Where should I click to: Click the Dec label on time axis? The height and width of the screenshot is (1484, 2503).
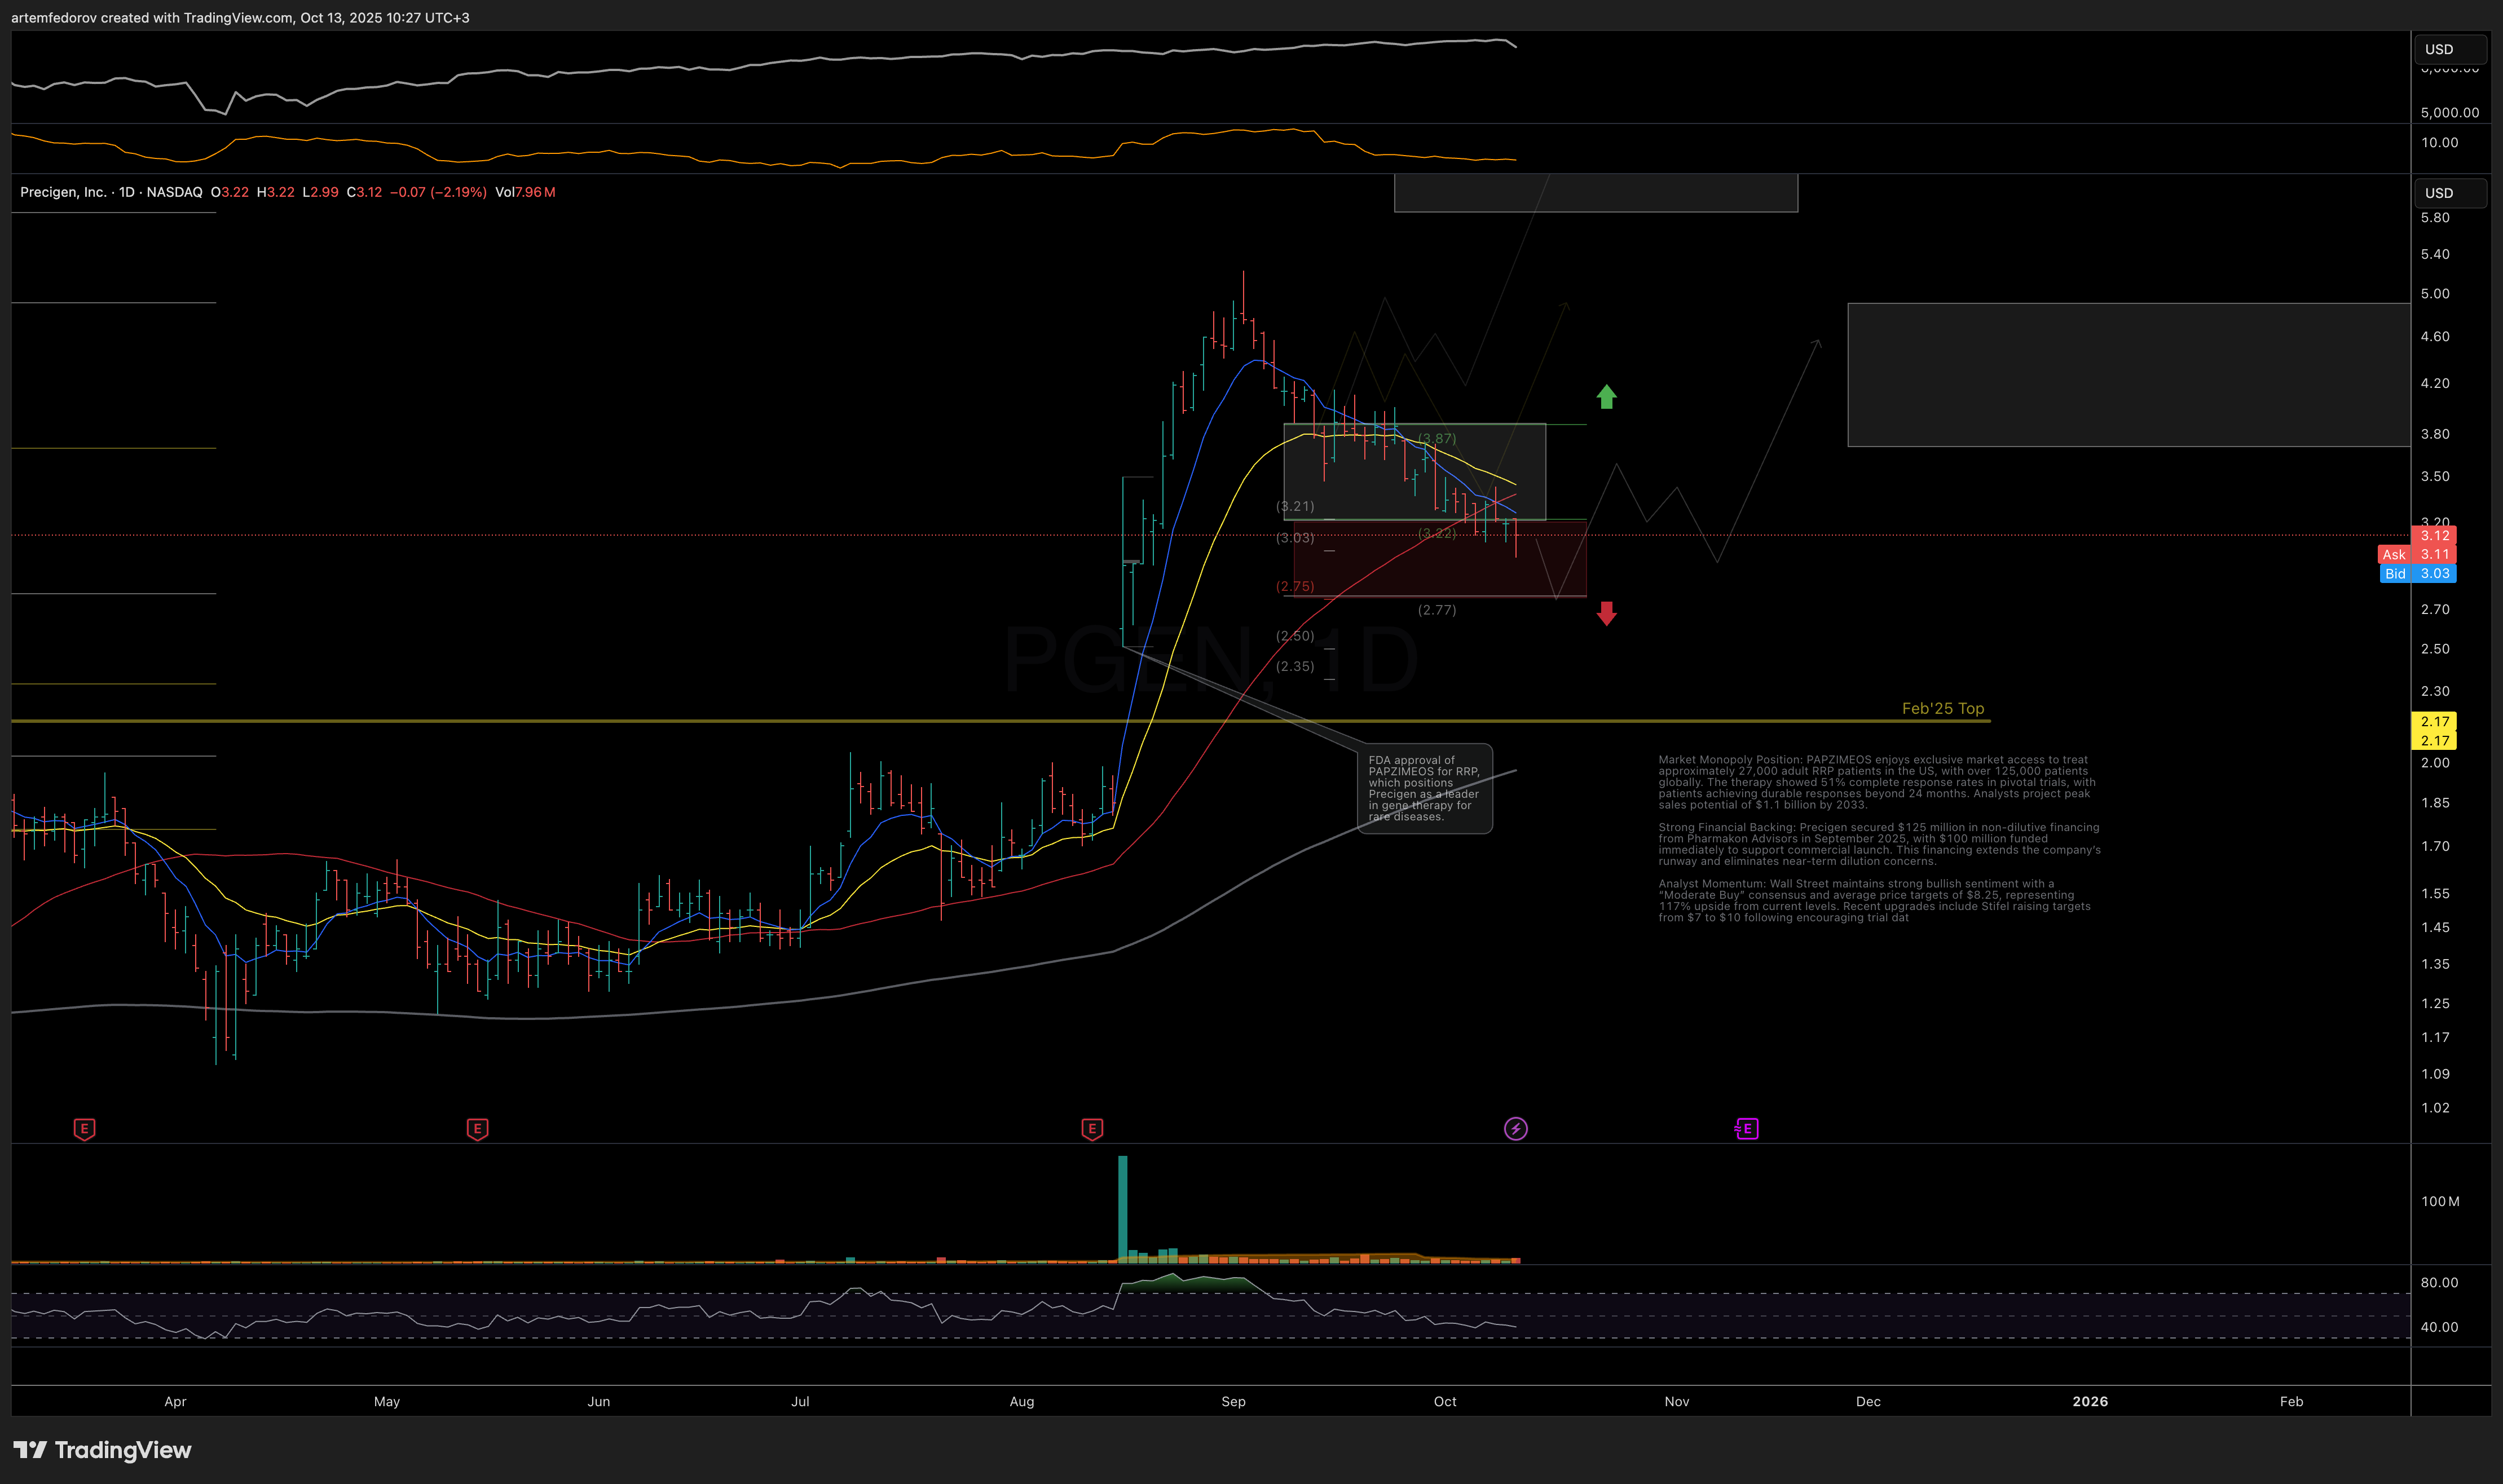[x=1868, y=1402]
